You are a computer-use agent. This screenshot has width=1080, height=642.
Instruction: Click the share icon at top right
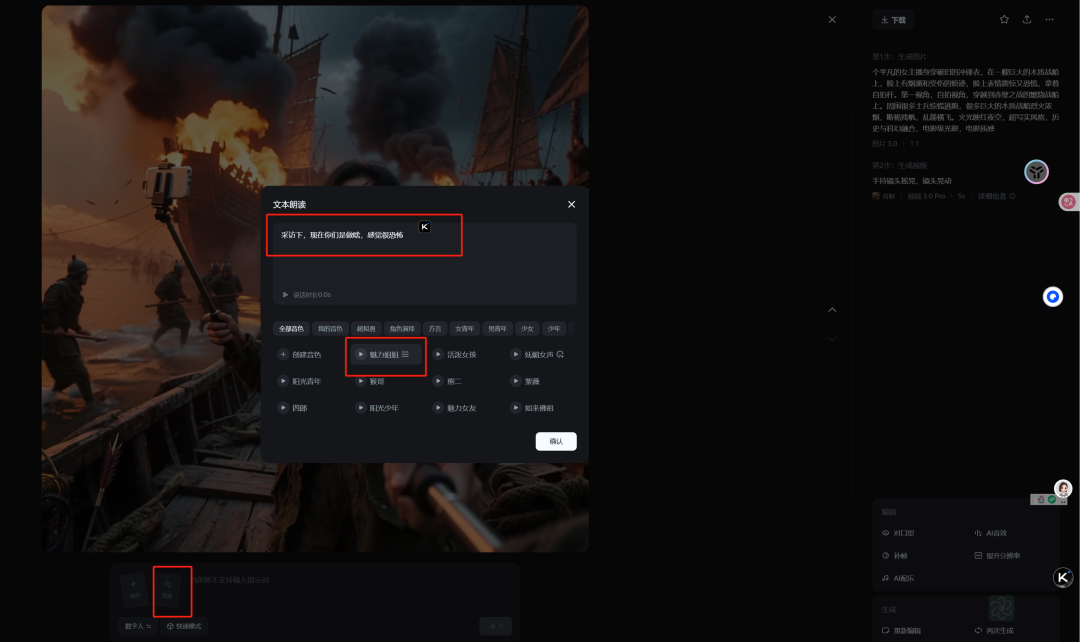coord(1026,20)
